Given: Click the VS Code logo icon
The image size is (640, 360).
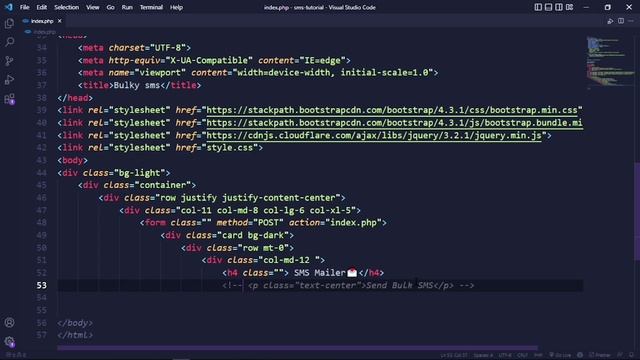Looking at the screenshot, I should tap(9, 7).
